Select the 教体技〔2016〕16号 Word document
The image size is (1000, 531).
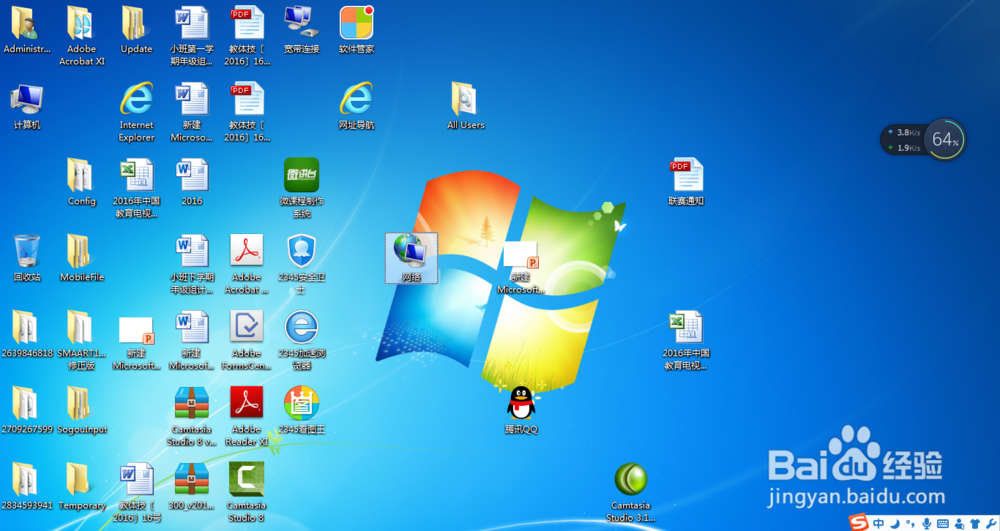click(136, 491)
